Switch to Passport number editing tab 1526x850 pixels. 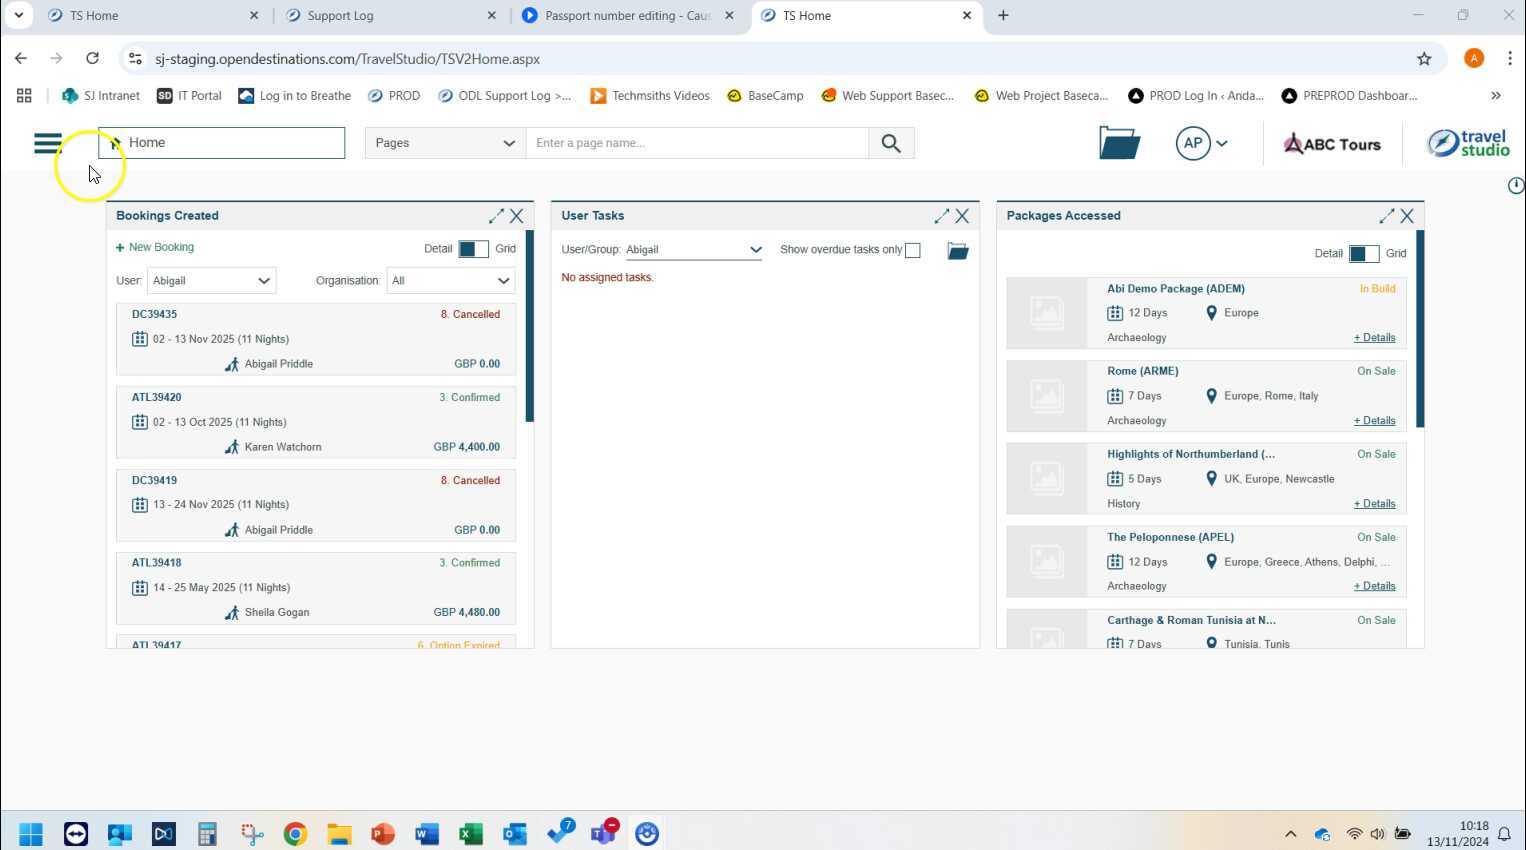pos(627,16)
